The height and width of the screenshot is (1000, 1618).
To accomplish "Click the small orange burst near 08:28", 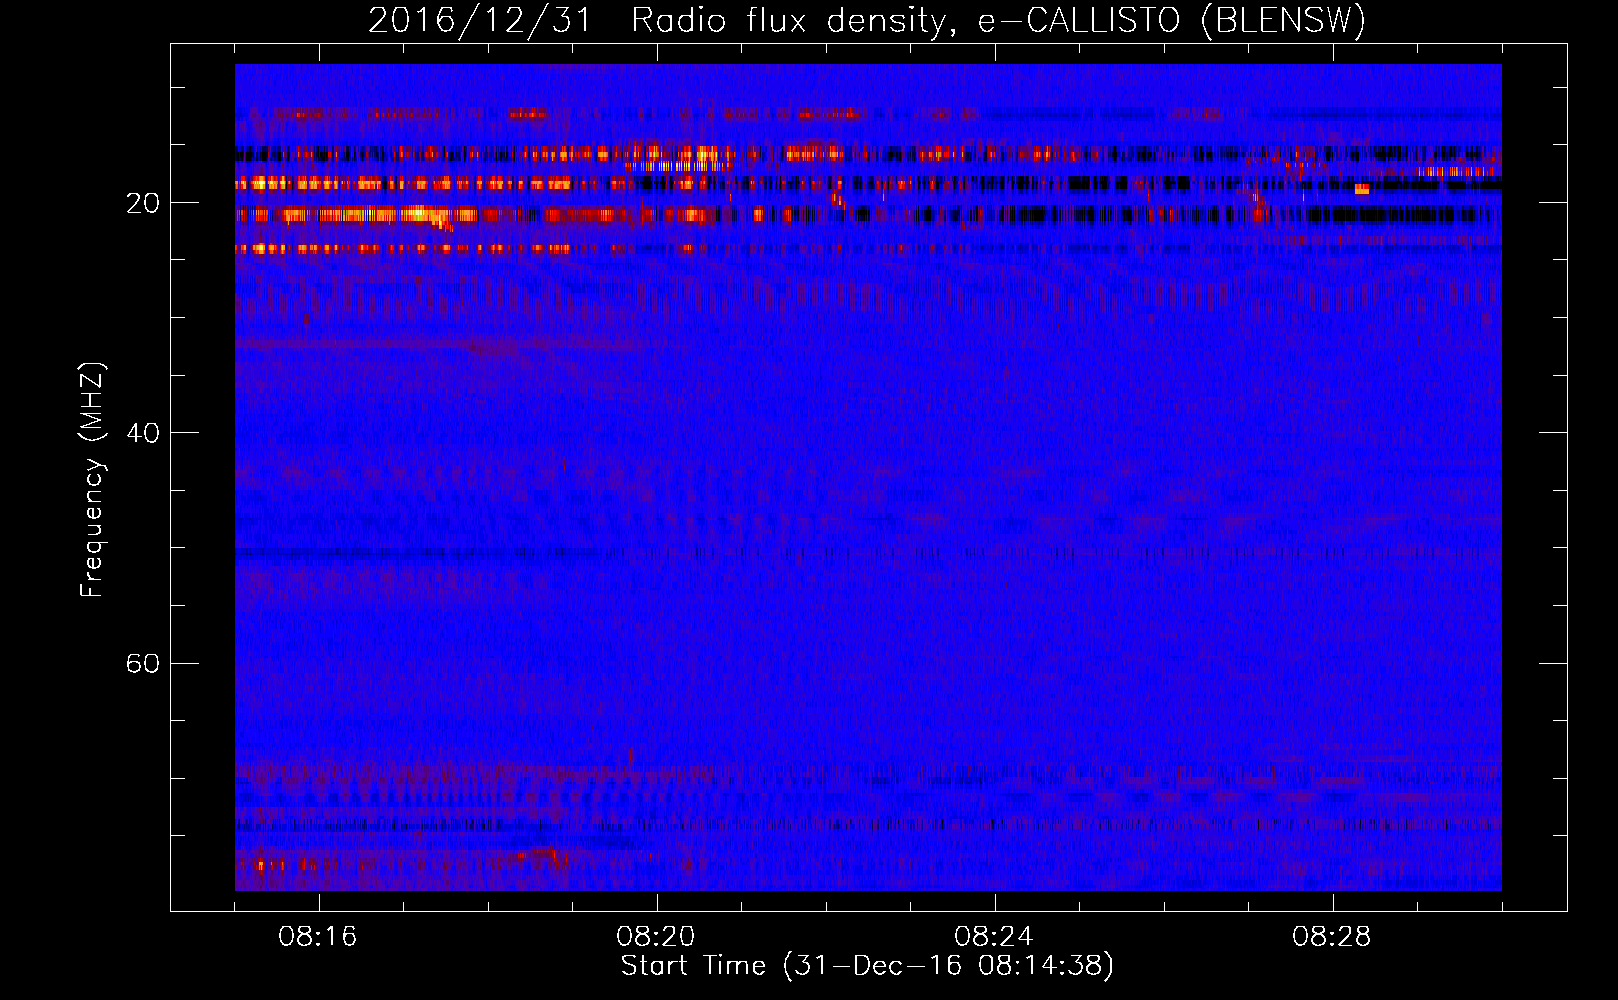I will click(1361, 189).
